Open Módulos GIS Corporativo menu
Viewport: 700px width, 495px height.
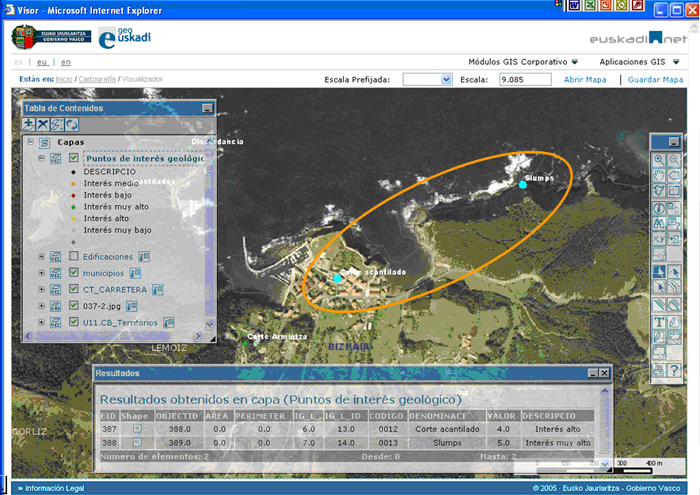(x=522, y=62)
